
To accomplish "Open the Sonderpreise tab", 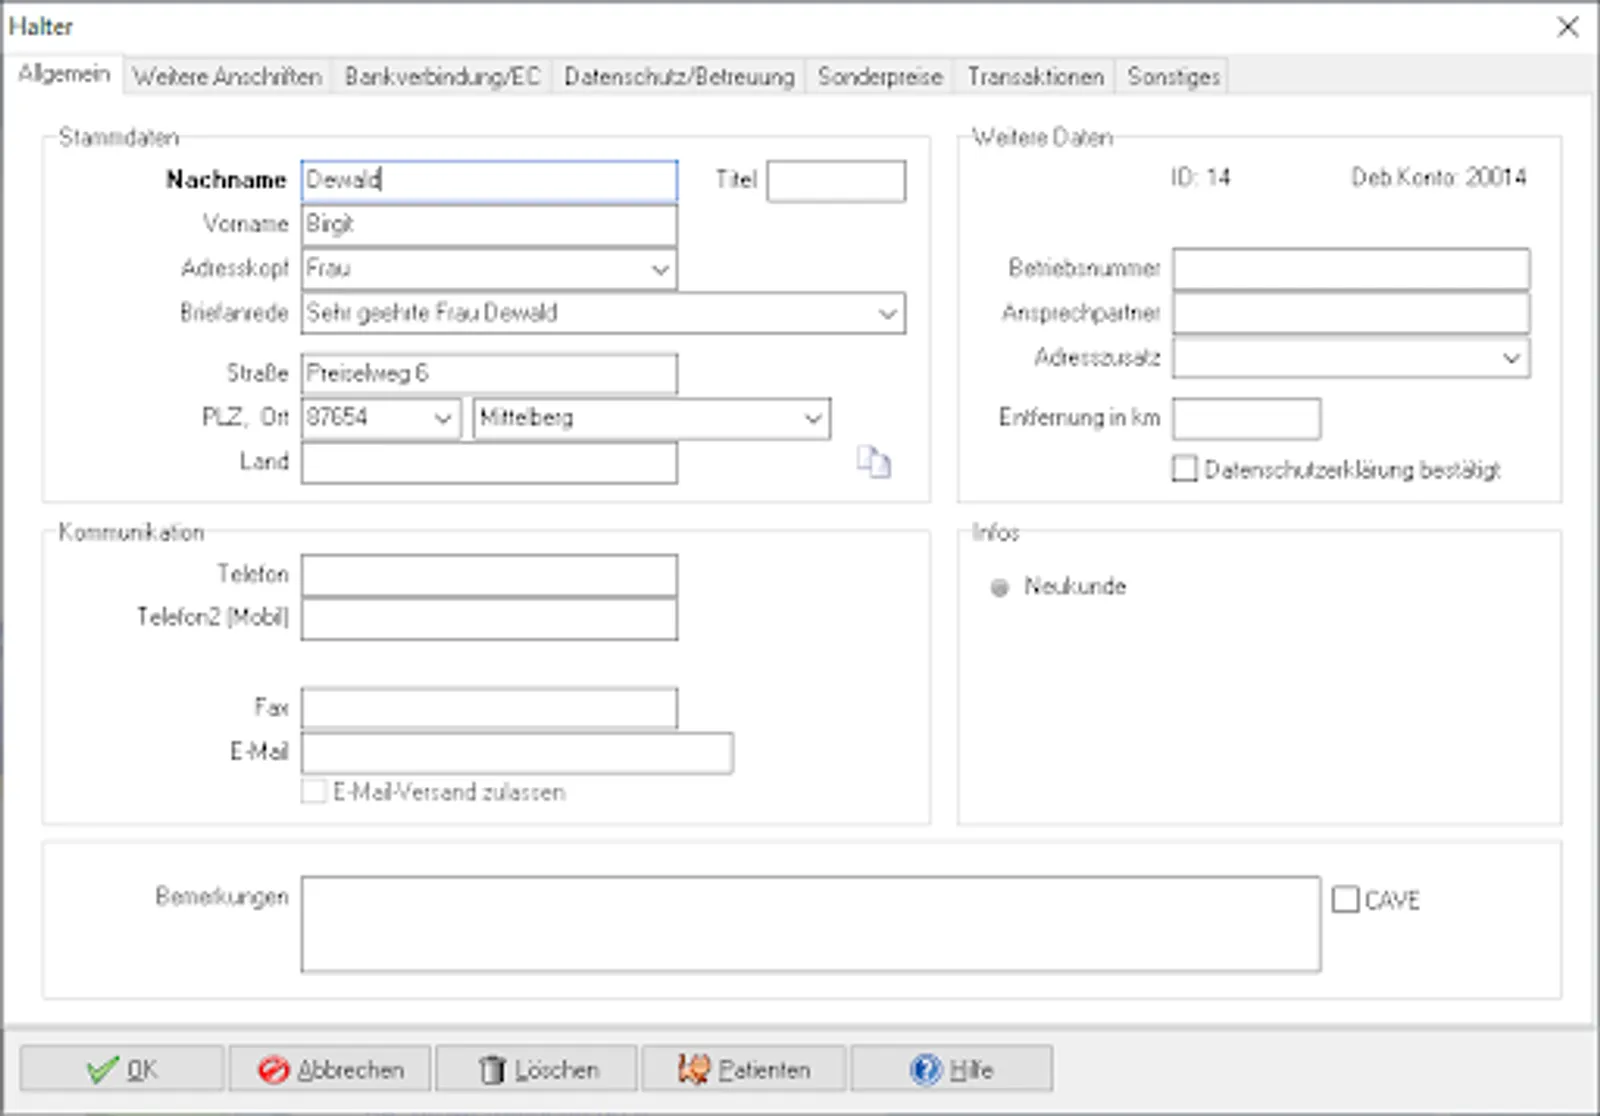I will click(x=880, y=77).
